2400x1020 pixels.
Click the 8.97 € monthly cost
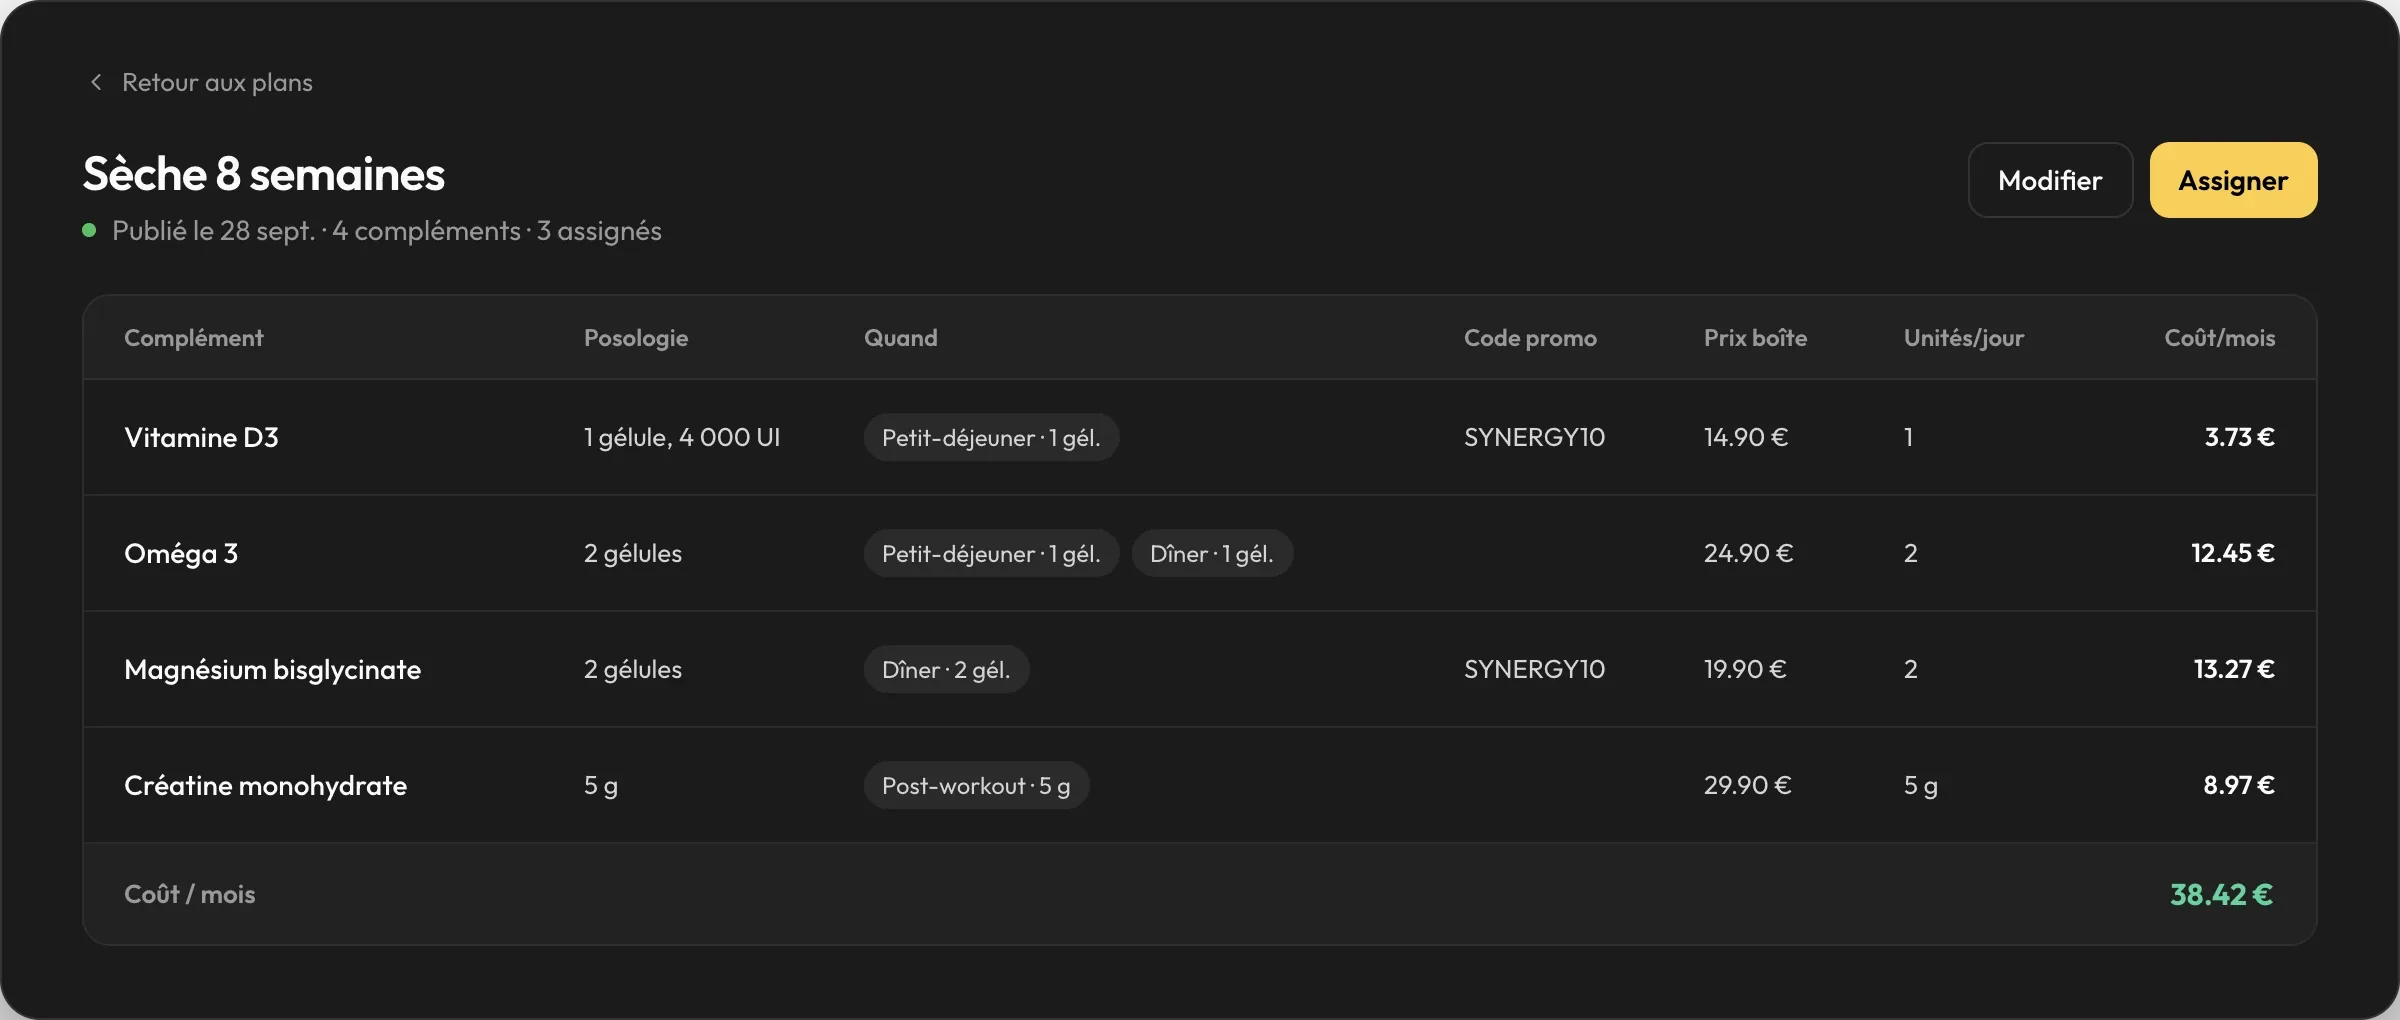[x=2239, y=785]
